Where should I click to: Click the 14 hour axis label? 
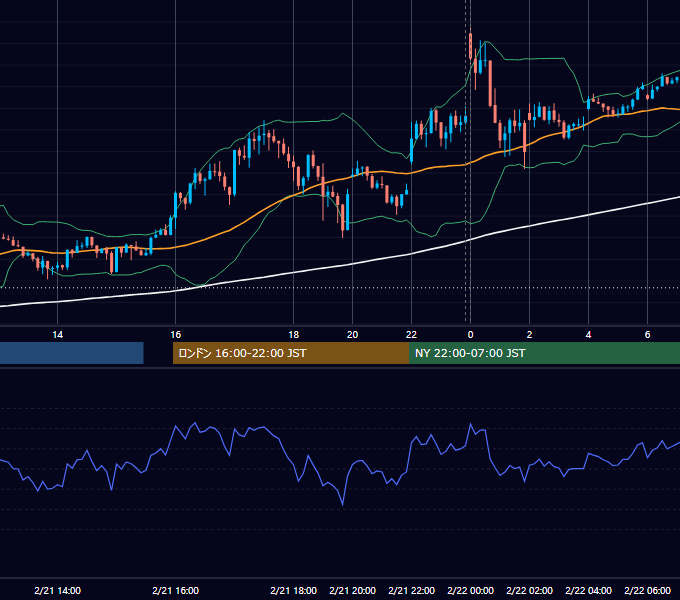pos(57,335)
